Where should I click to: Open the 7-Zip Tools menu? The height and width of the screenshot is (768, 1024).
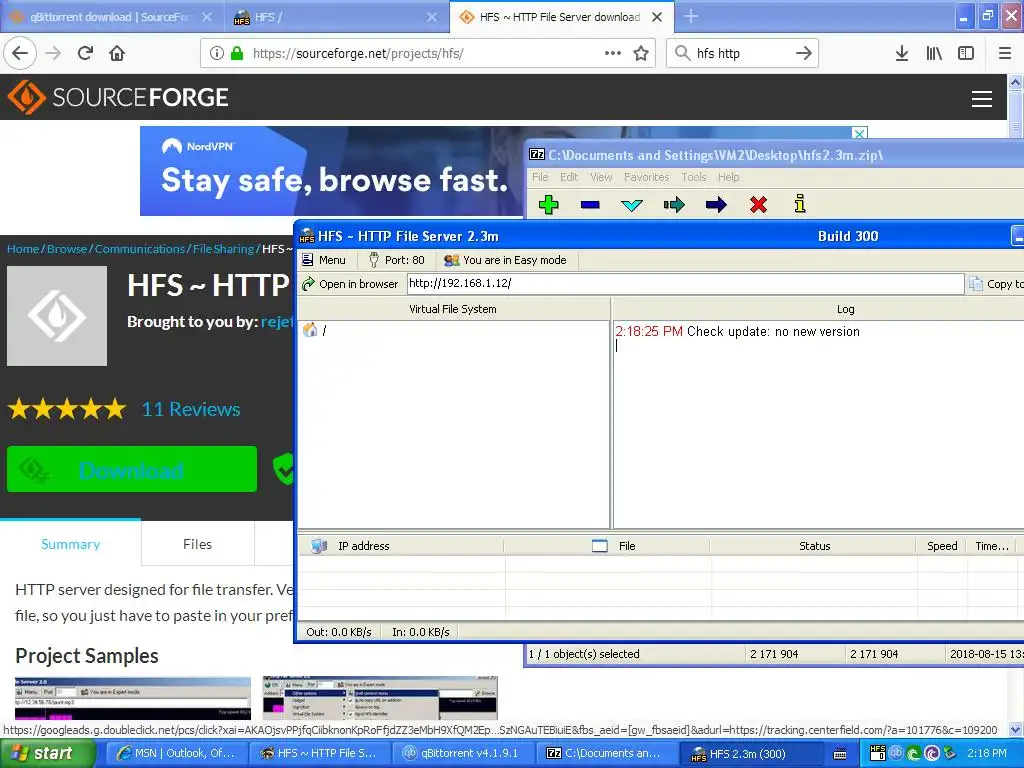[694, 177]
